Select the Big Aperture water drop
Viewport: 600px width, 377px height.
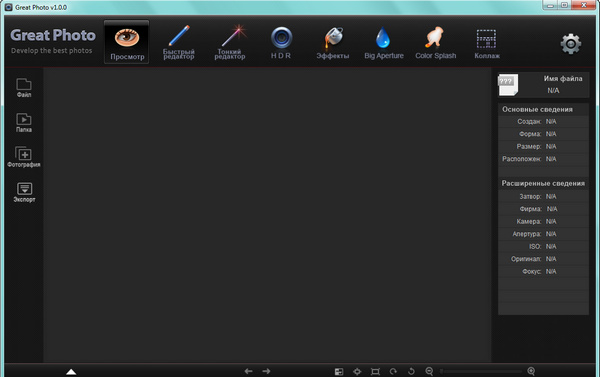coord(384,42)
